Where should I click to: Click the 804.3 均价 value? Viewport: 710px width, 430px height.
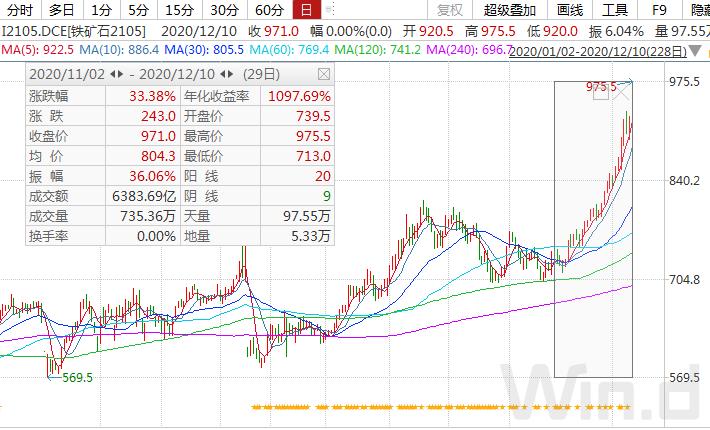pos(158,156)
